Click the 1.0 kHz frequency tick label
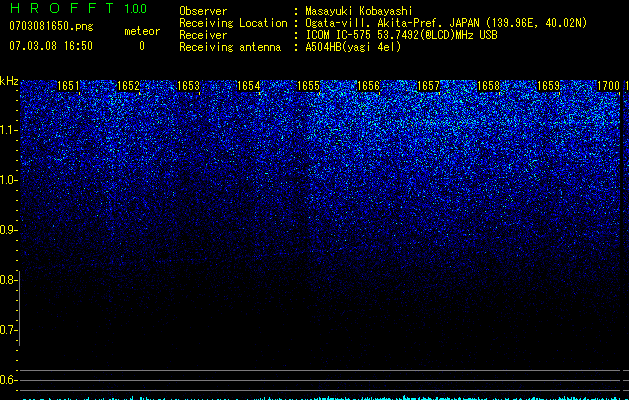 coord(8,180)
